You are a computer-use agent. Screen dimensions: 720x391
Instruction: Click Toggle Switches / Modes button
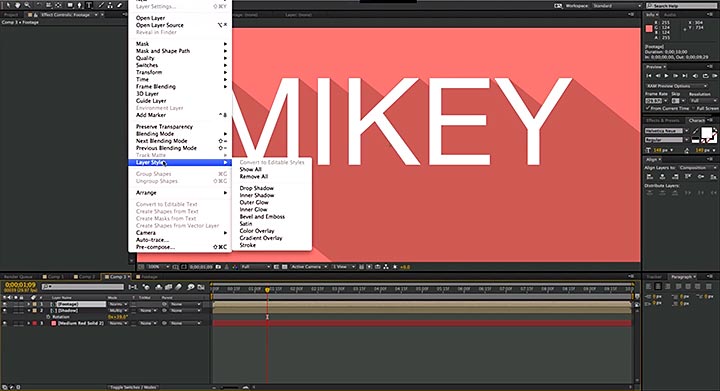(x=133, y=387)
